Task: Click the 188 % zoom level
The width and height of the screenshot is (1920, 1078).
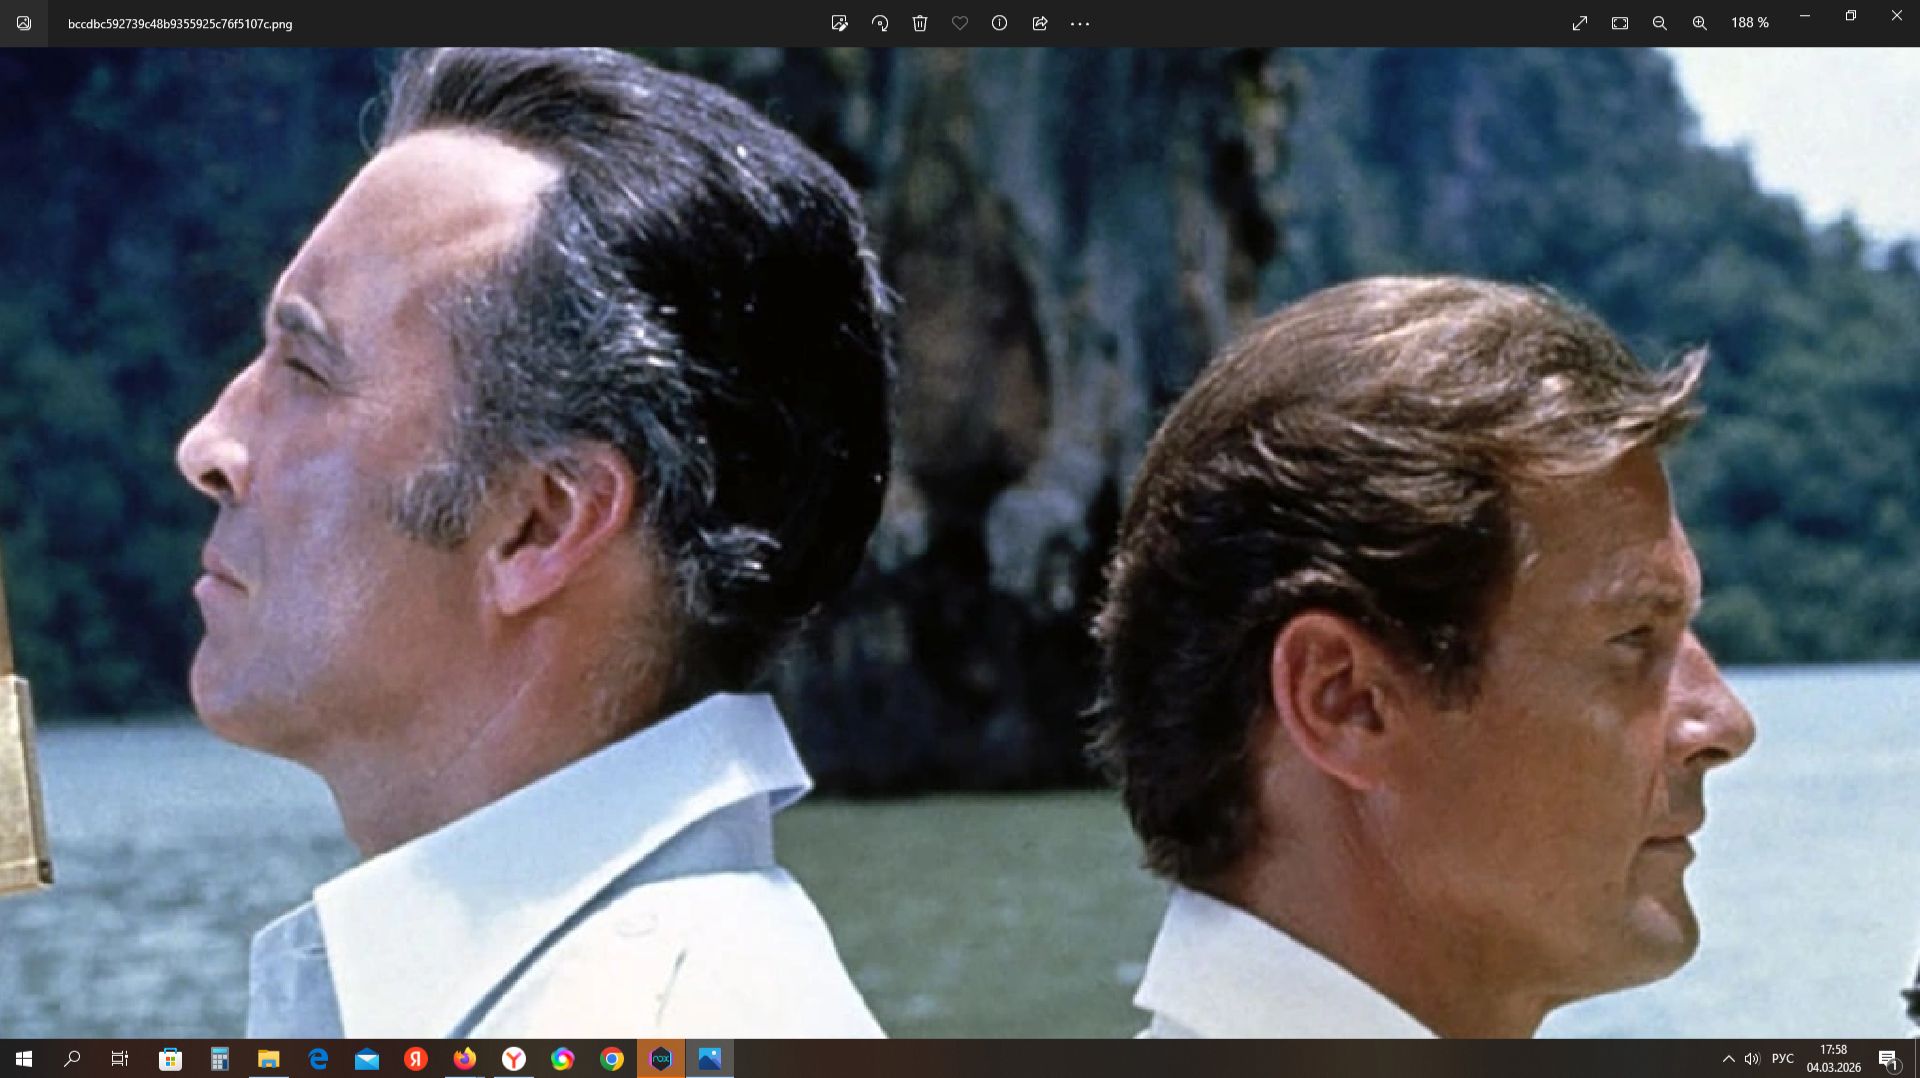Action: point(1750,23)
